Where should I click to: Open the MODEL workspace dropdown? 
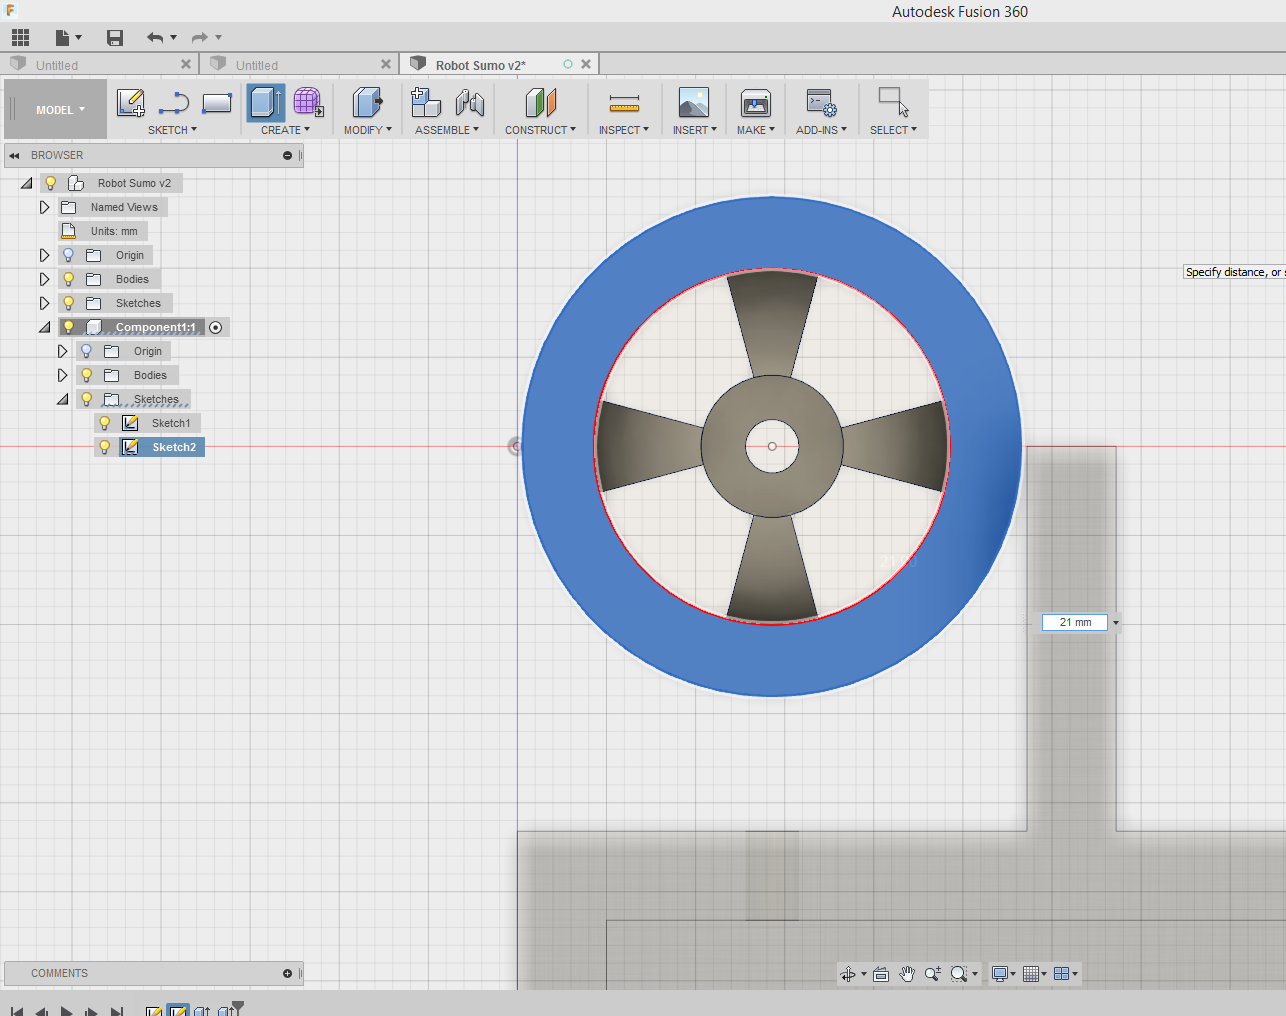(x=60, y=110)
